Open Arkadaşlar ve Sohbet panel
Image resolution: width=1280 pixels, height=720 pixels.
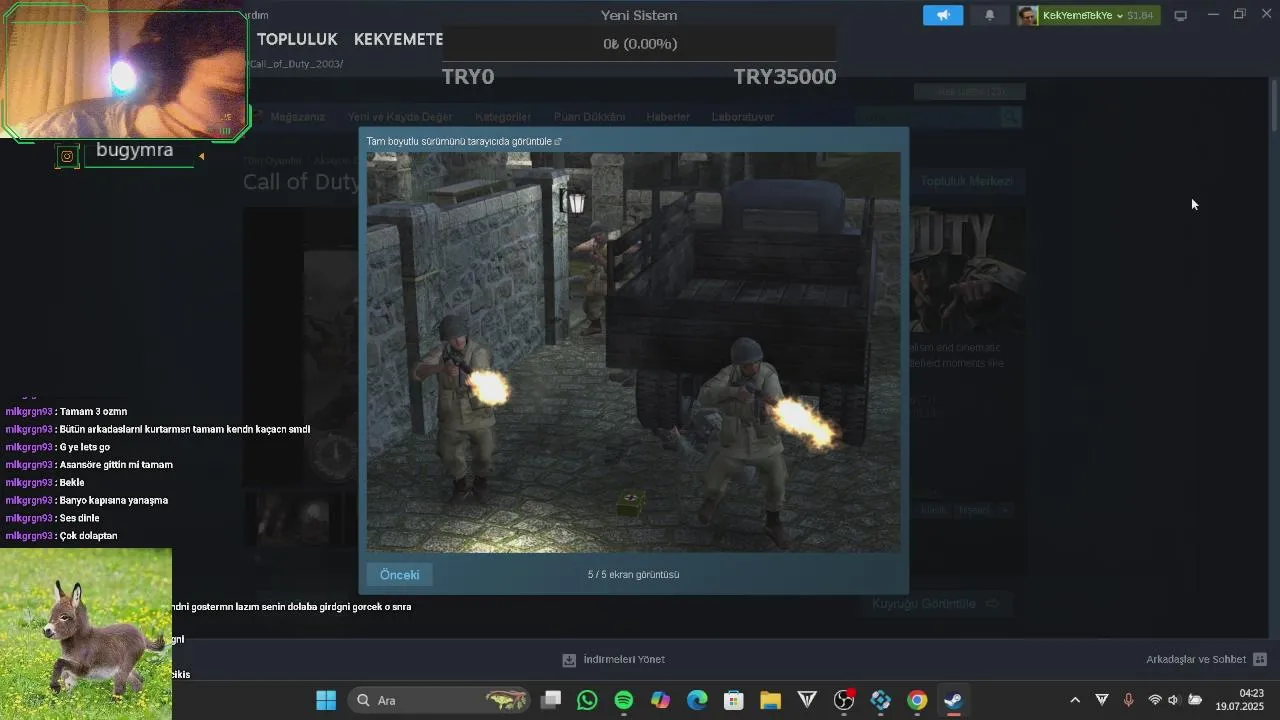pos(1196,659)
